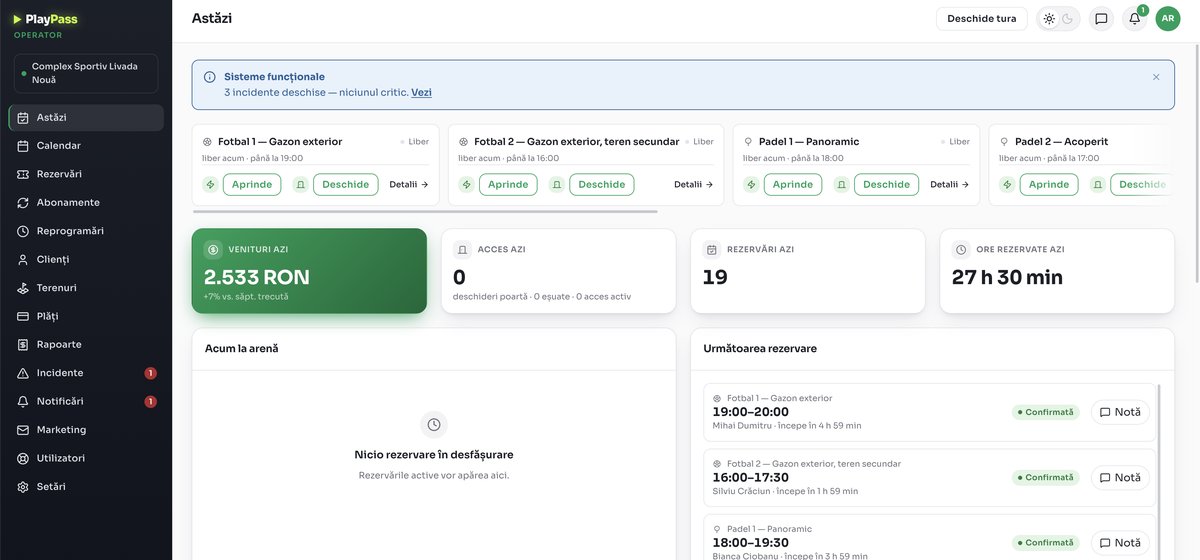Add Notă to the 16:00–17:30 reservation
Screen dimensions: 1200x560
pyautogui.click(x=1120, y=478)
